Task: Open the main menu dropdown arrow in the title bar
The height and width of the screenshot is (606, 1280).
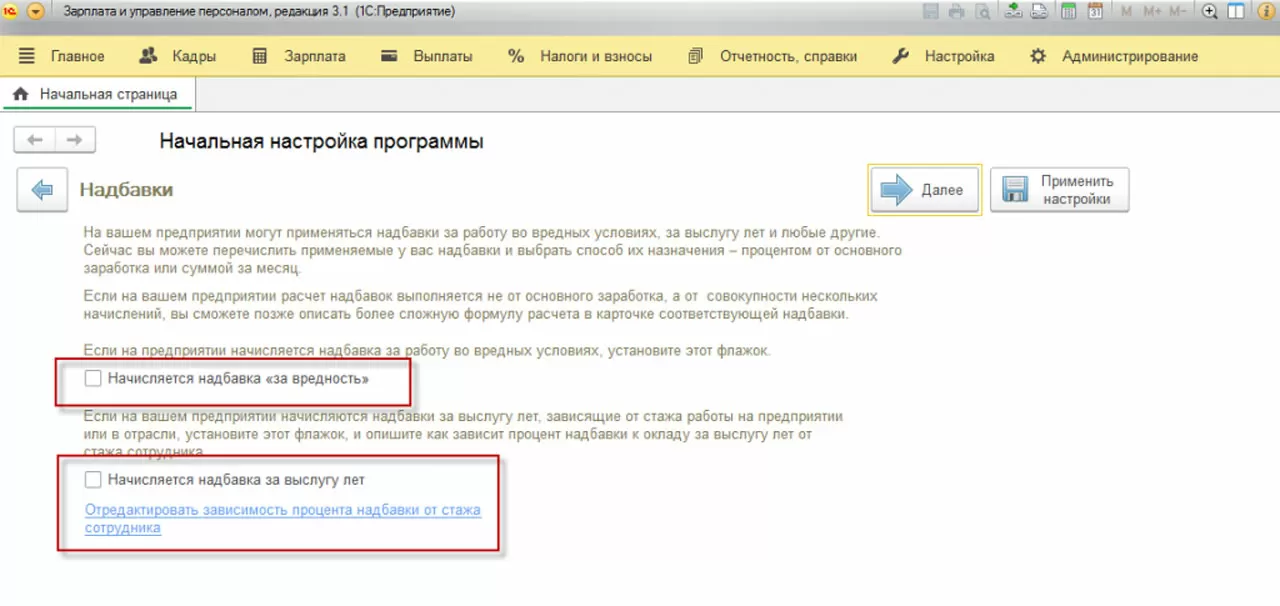Action: click(36, 12)
